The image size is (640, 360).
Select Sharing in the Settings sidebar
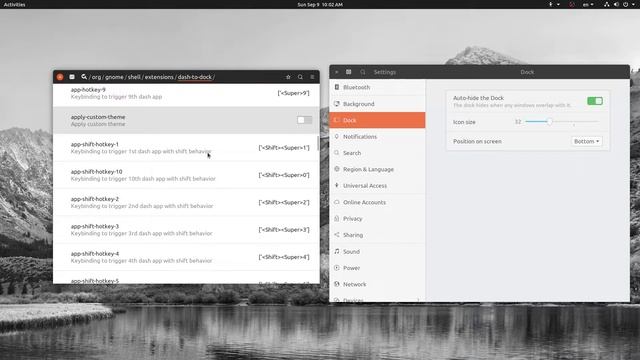377,235
